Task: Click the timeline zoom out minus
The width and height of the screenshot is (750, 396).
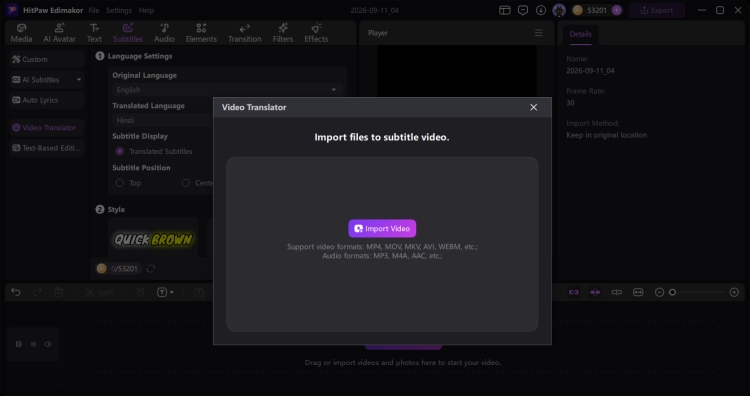Action: click(x=659, y=292)
